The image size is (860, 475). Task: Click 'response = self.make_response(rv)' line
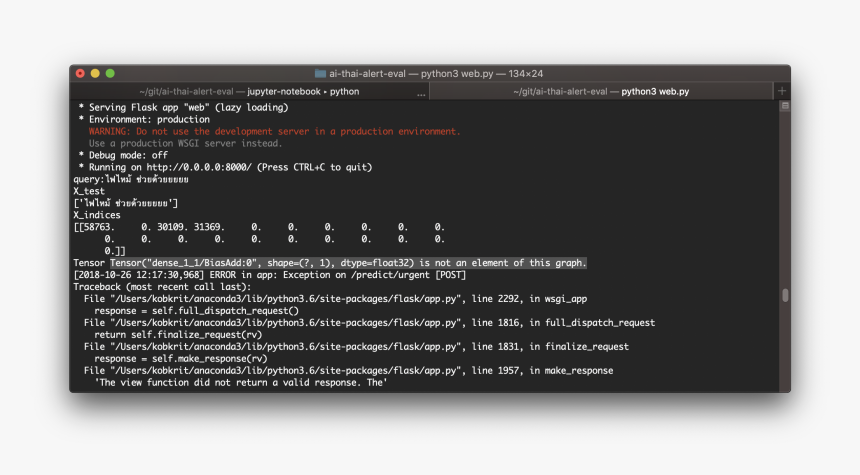pos(180,359)
